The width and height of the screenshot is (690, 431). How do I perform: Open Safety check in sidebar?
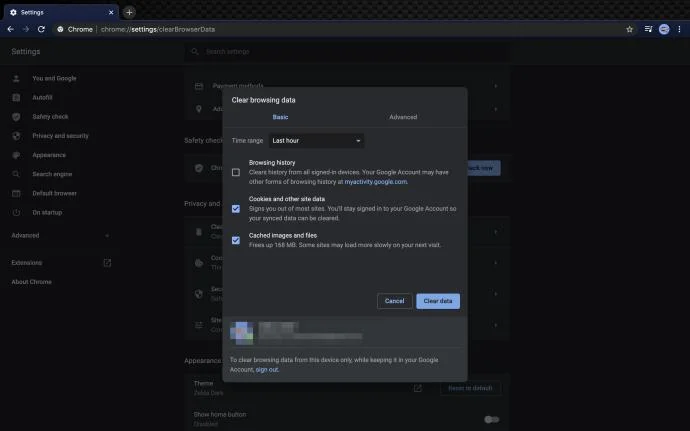(52, 116)
